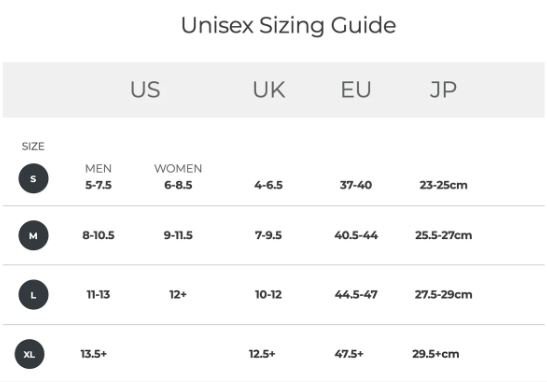Viewport: 547px width, 382px height.
Task: Click the JP 27.5-29cm size value
Action: pos(443,294)
